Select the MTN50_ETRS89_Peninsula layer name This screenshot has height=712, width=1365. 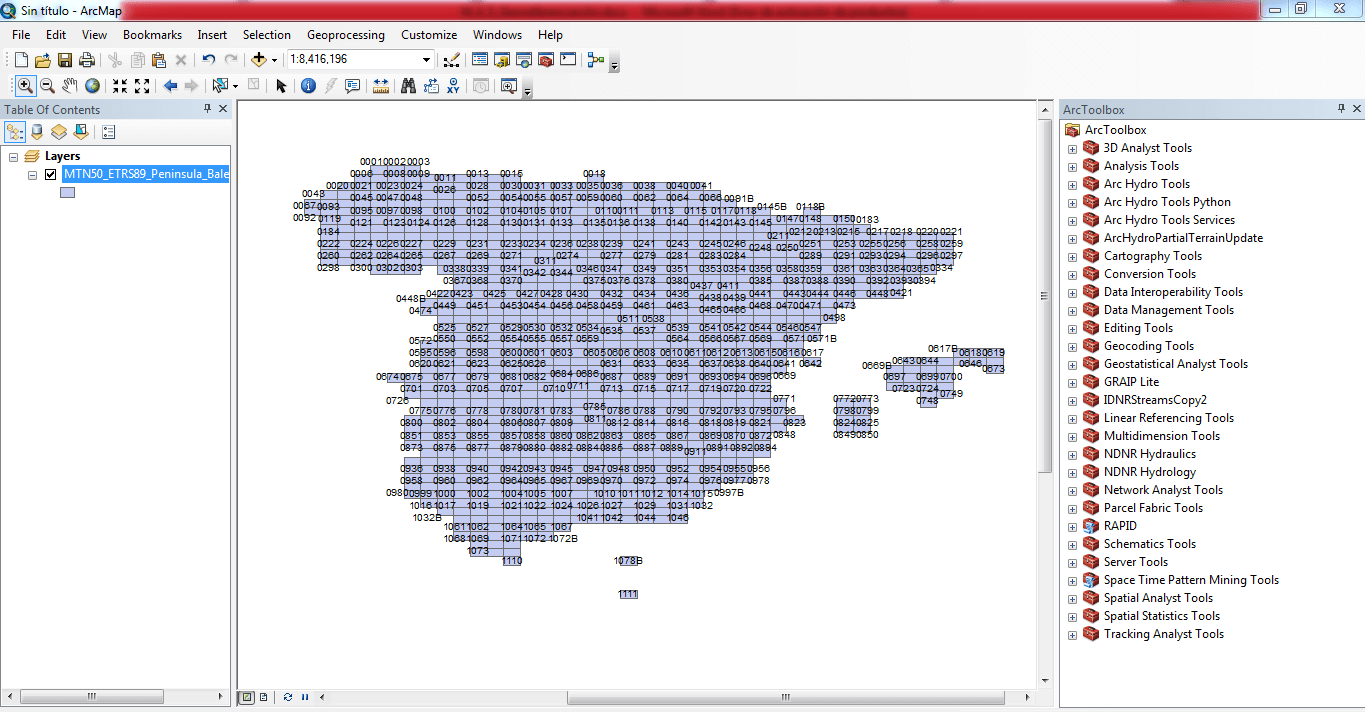[x=145, y=174]
